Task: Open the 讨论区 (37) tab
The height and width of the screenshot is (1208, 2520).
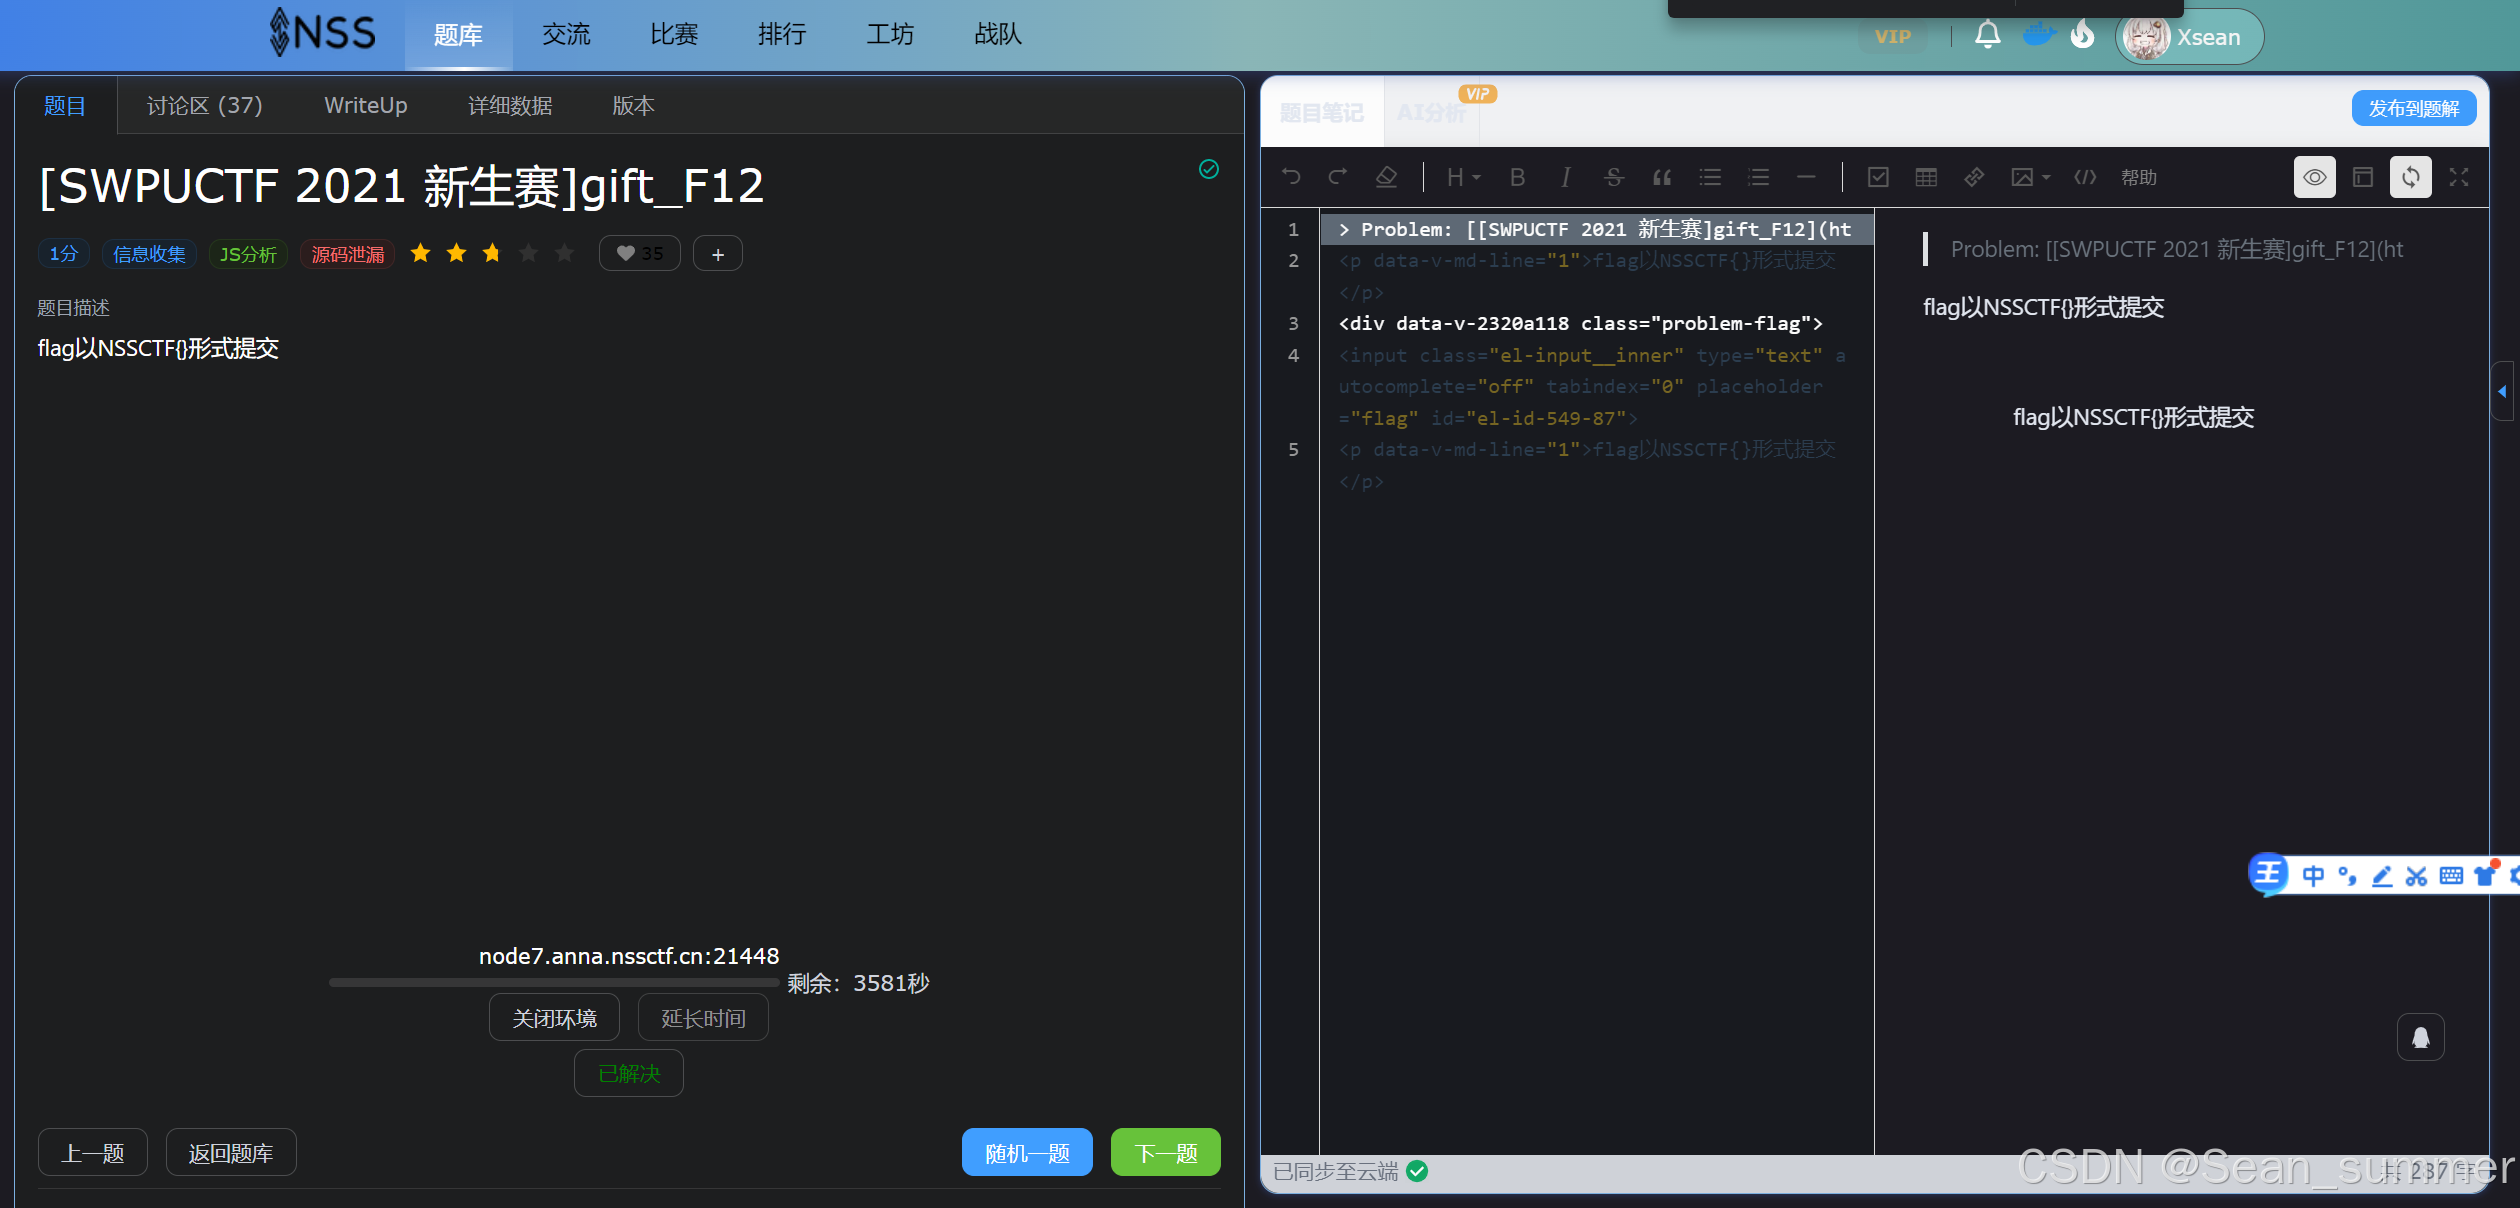Action: pyautogui.click(x=204, y=105)
